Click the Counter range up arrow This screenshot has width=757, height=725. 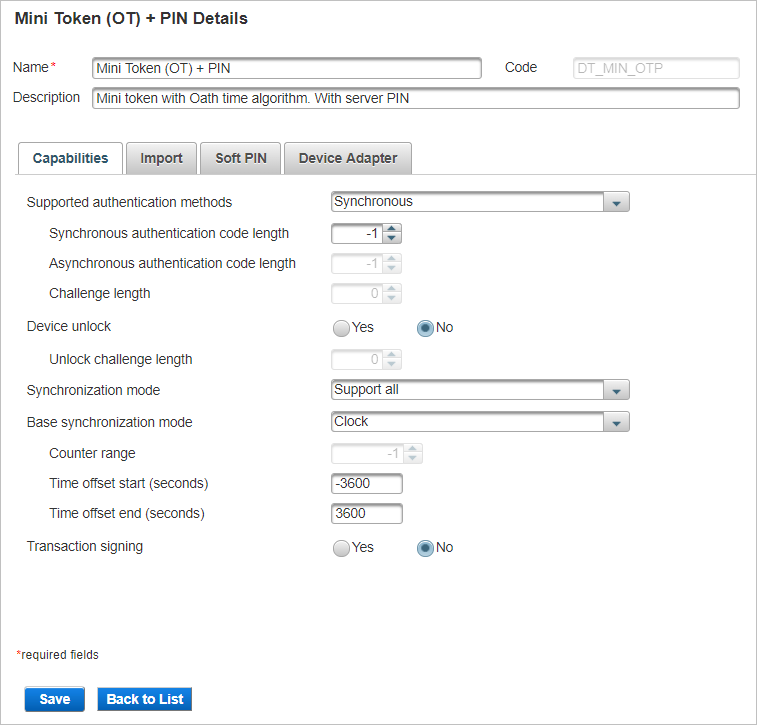point(413,449)
